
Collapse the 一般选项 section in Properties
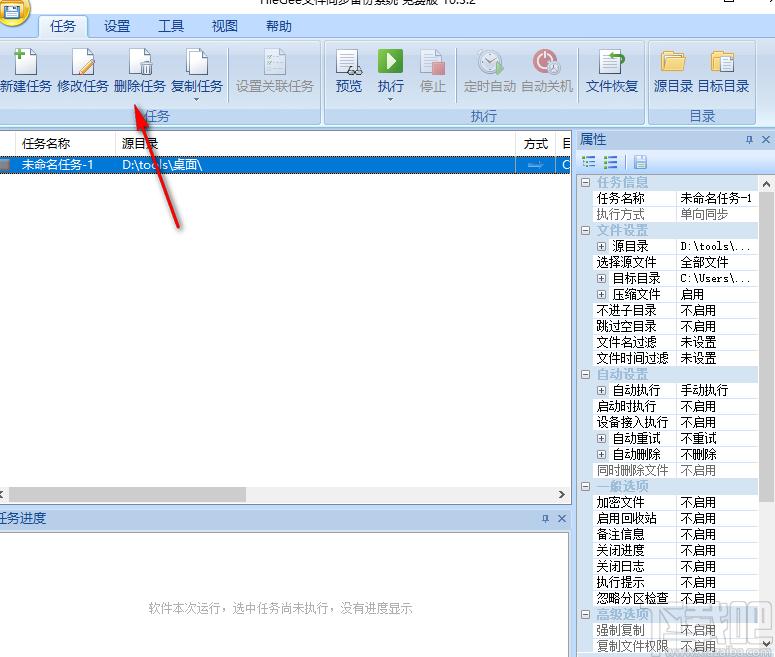click(x=585, y=486)
